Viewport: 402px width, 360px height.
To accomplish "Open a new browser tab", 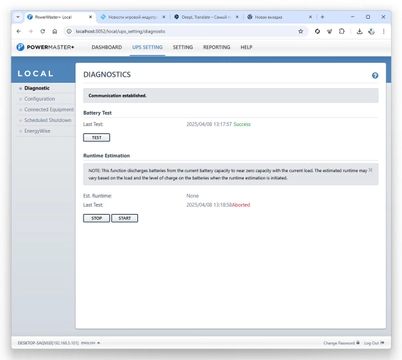I will (x=322, y=17).
